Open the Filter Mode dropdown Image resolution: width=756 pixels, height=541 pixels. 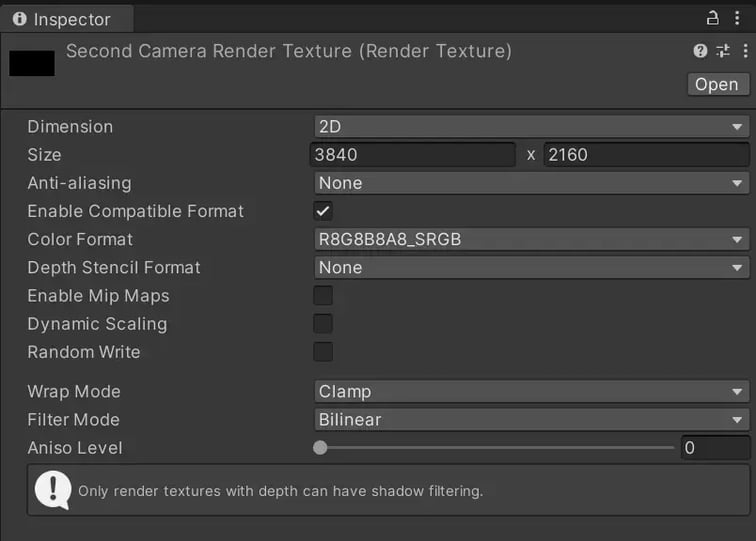click(x=531, y=419)
